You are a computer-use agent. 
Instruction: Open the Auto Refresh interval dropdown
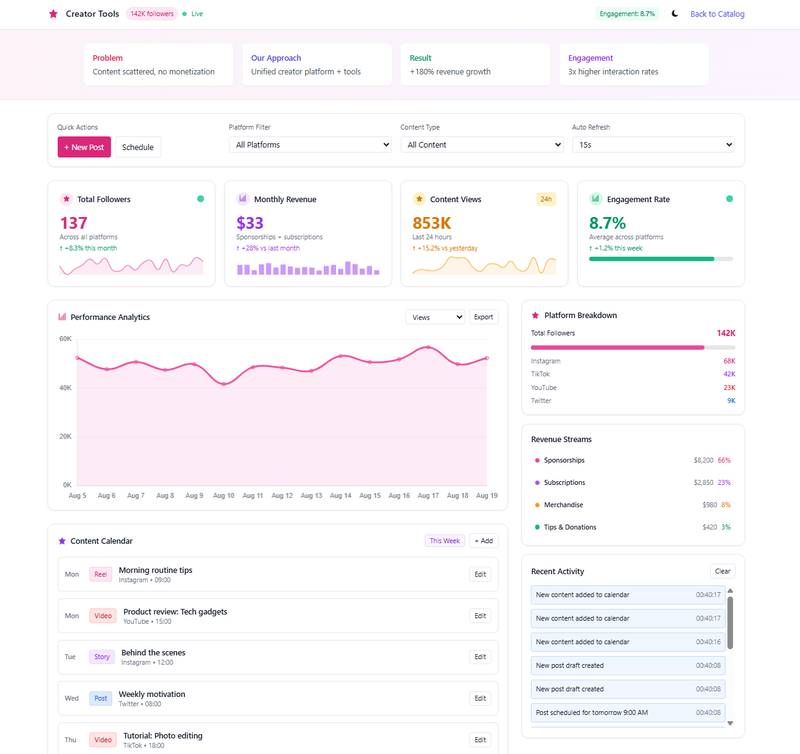653,145
